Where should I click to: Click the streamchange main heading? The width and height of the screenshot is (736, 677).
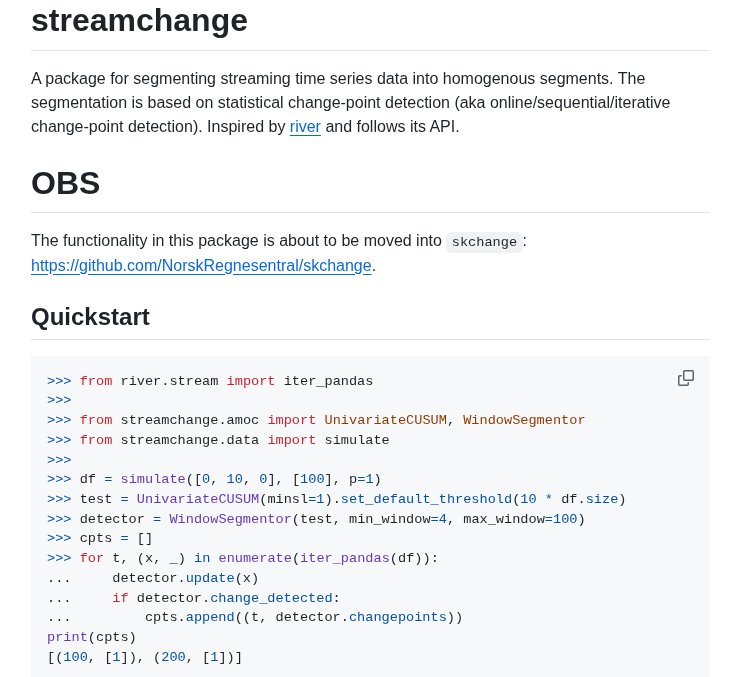[x=139, y=21]
